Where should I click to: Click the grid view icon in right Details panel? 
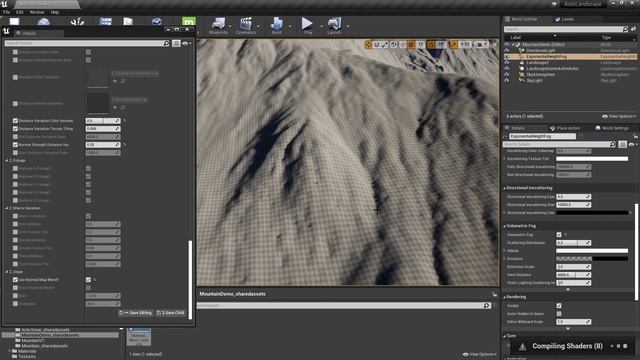[x=622, y=144]
